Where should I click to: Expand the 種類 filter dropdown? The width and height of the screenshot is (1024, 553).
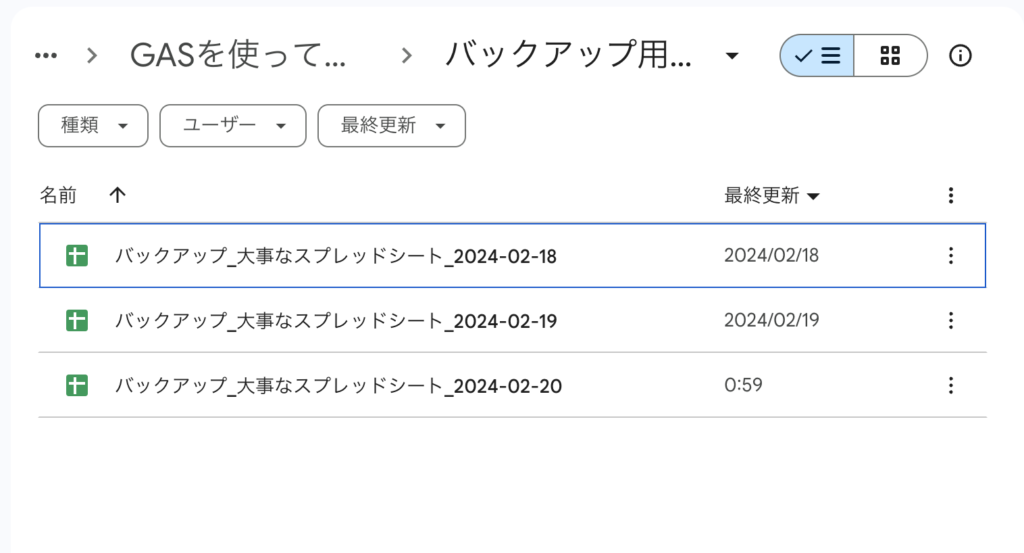tap(93, 126)
